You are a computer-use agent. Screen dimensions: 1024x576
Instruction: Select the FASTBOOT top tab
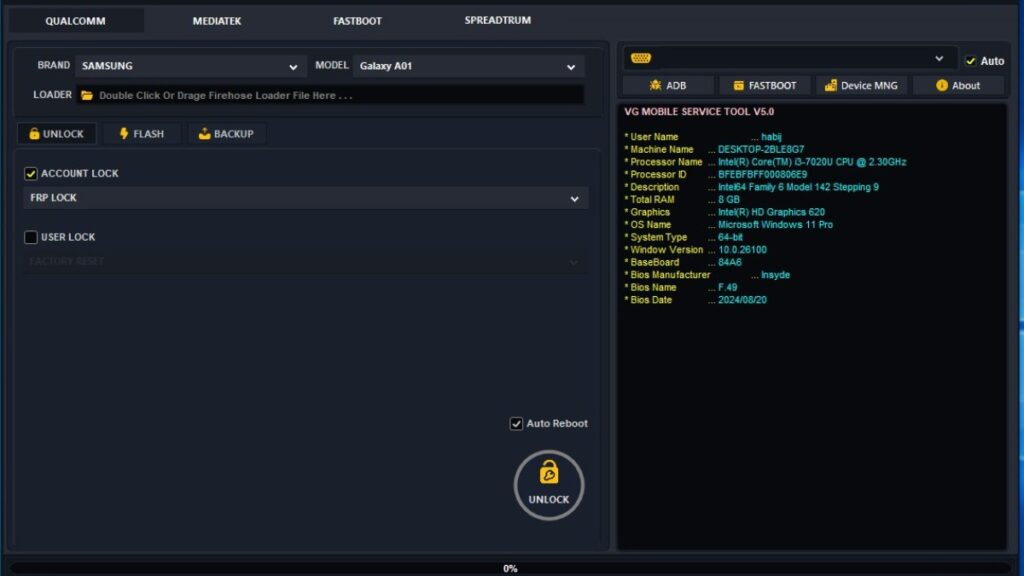pyautogui.click(x=357, y=21)
